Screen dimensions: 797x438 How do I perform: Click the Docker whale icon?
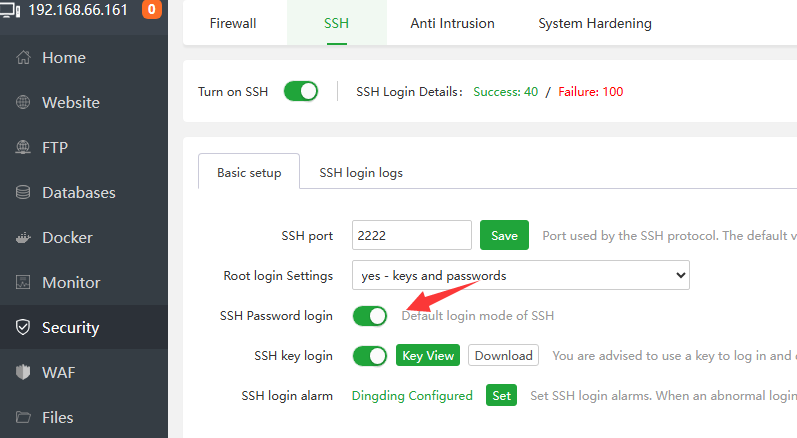coord(24,238)
